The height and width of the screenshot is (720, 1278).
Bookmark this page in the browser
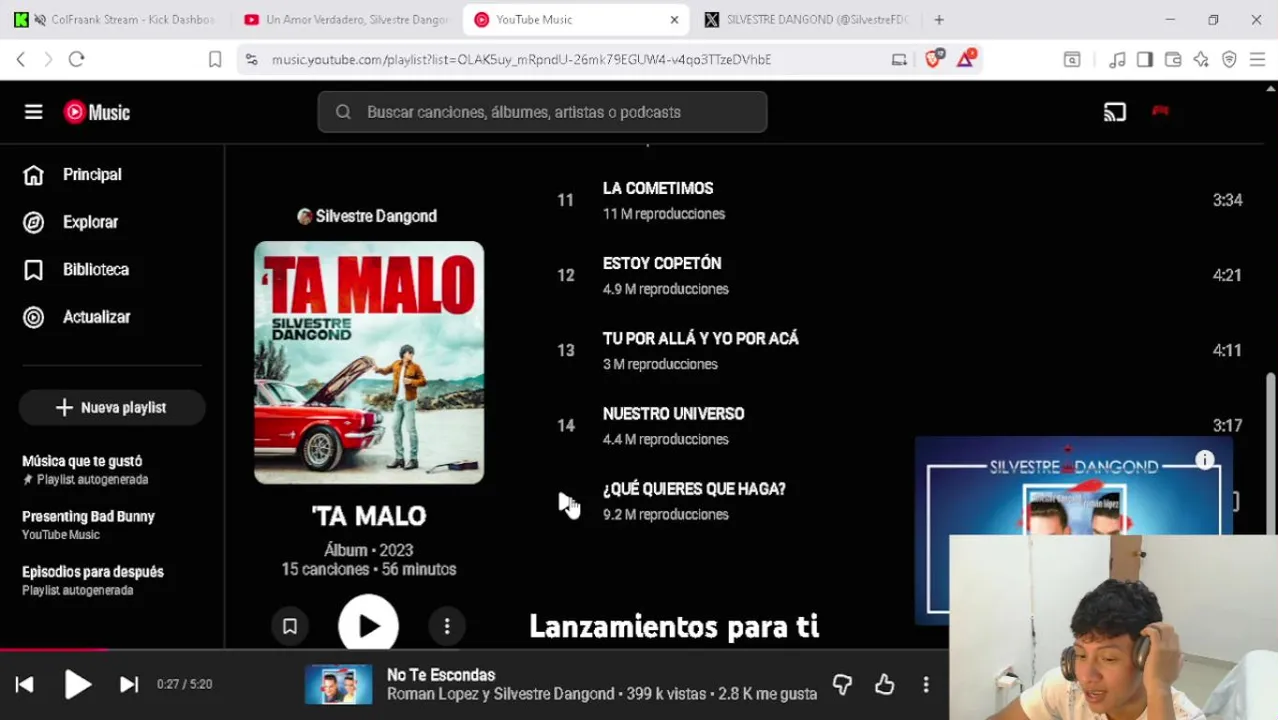tap(214, 60)
